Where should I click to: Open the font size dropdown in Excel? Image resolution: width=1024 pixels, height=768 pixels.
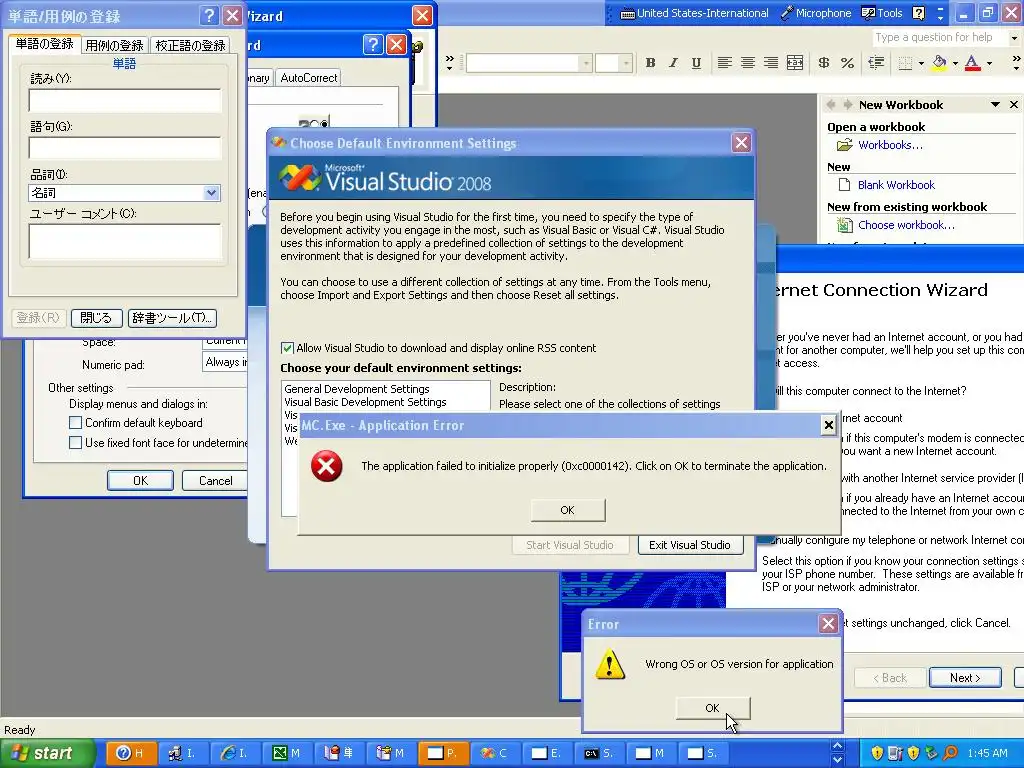626,63
